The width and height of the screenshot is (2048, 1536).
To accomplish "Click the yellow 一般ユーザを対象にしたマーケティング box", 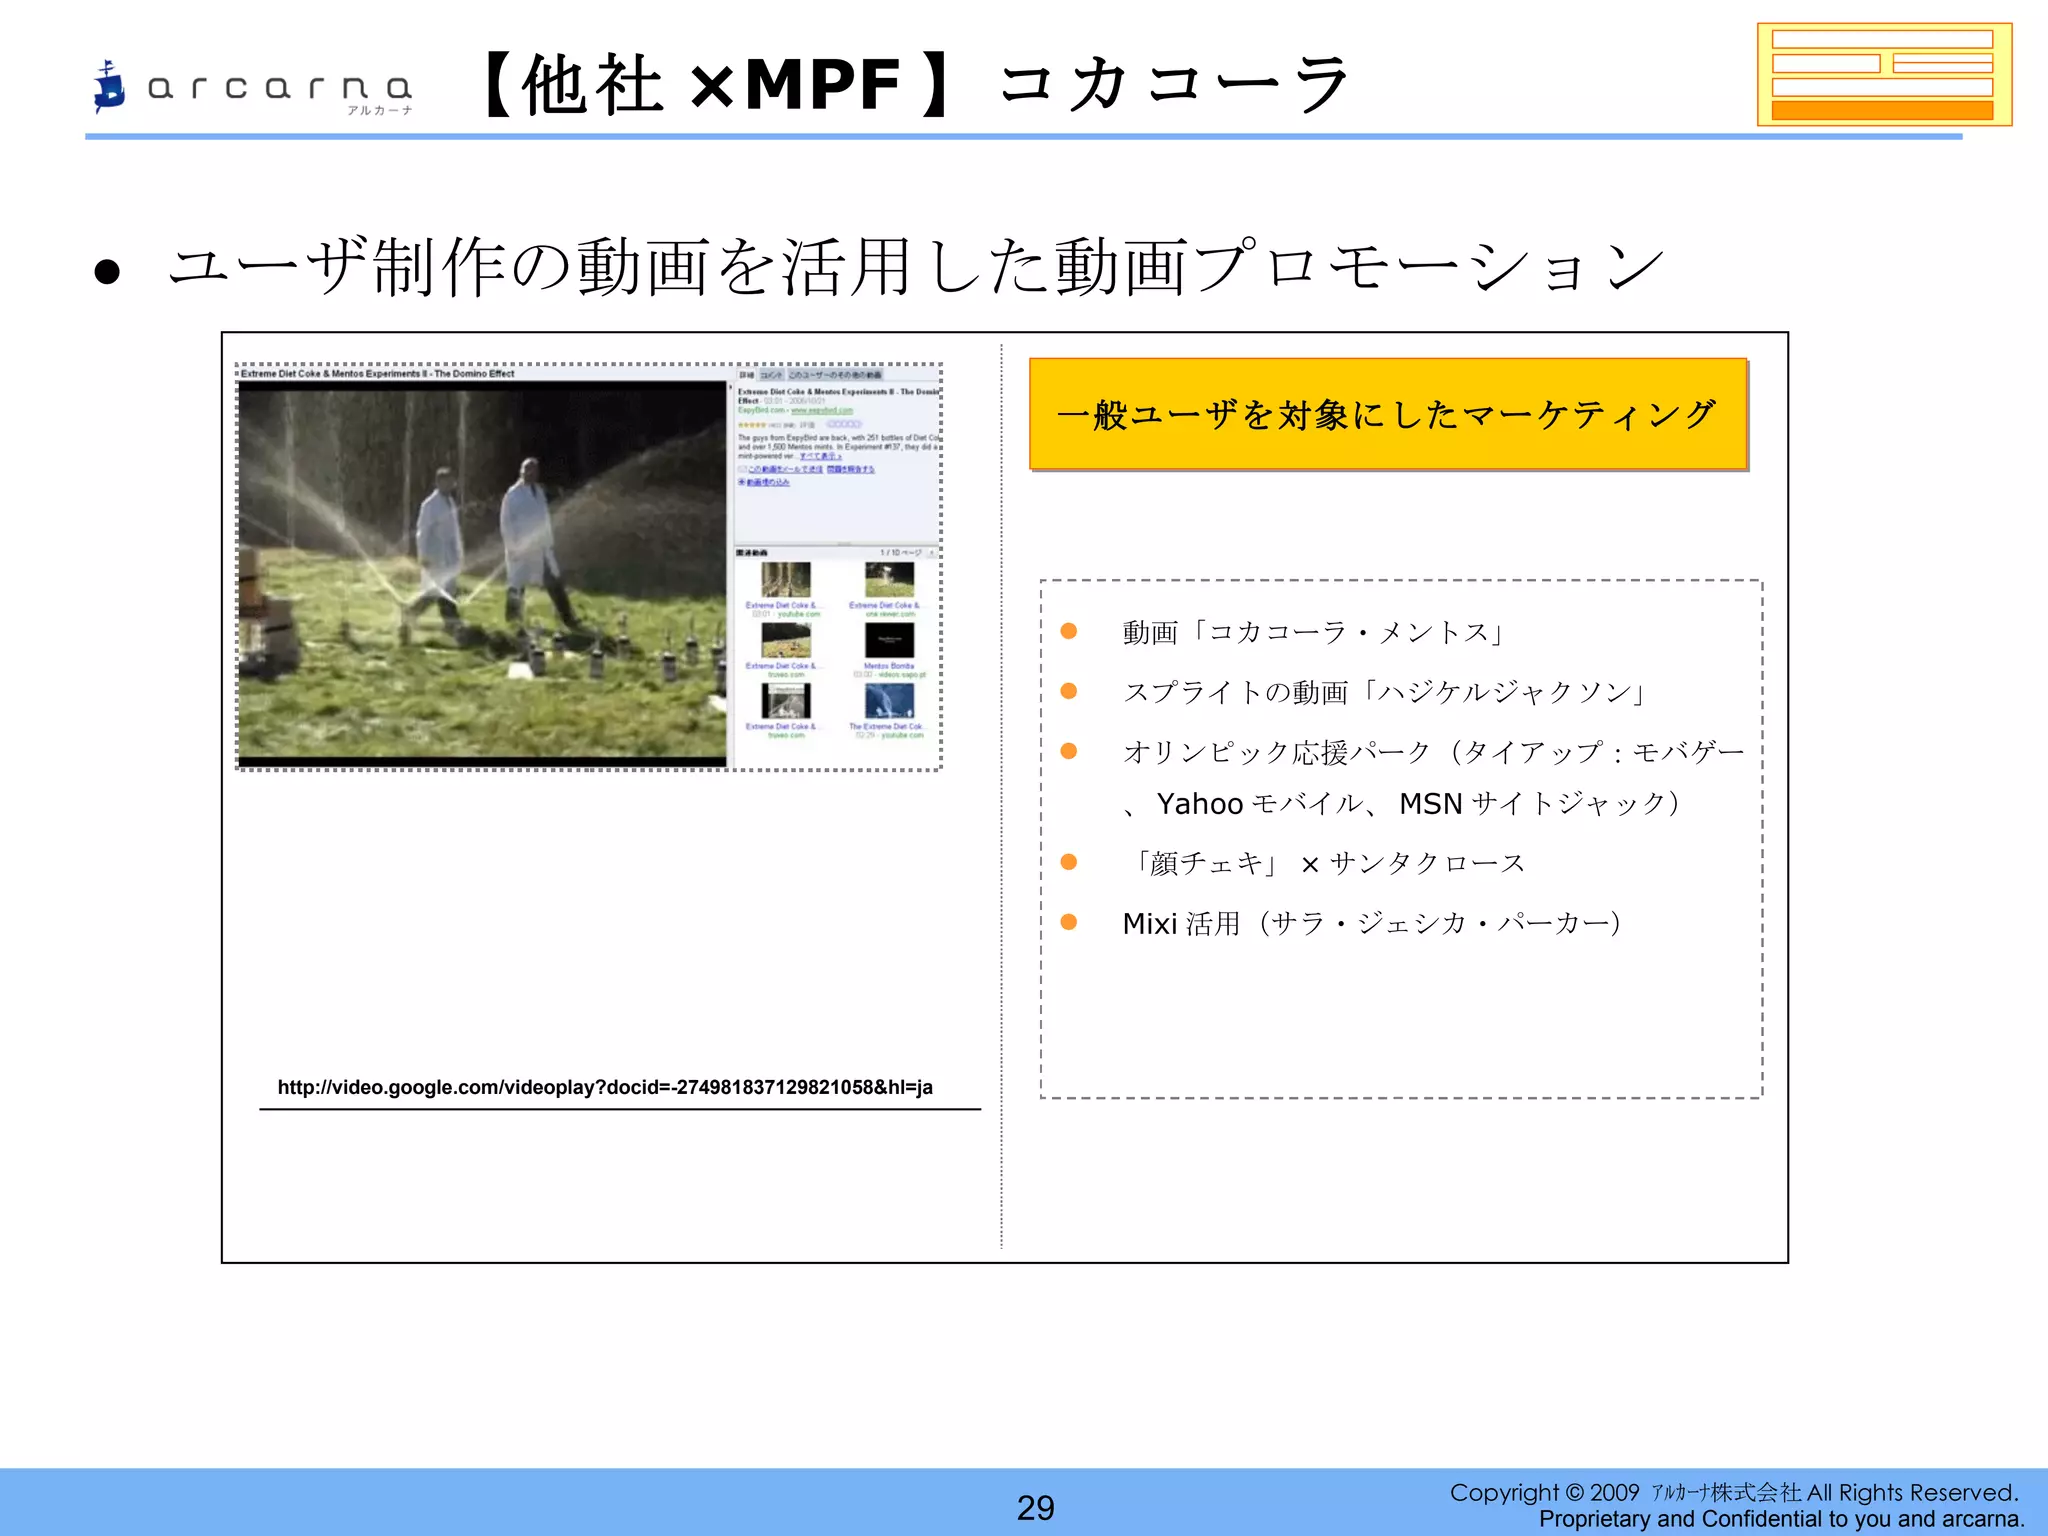I will click(1388, 414).
